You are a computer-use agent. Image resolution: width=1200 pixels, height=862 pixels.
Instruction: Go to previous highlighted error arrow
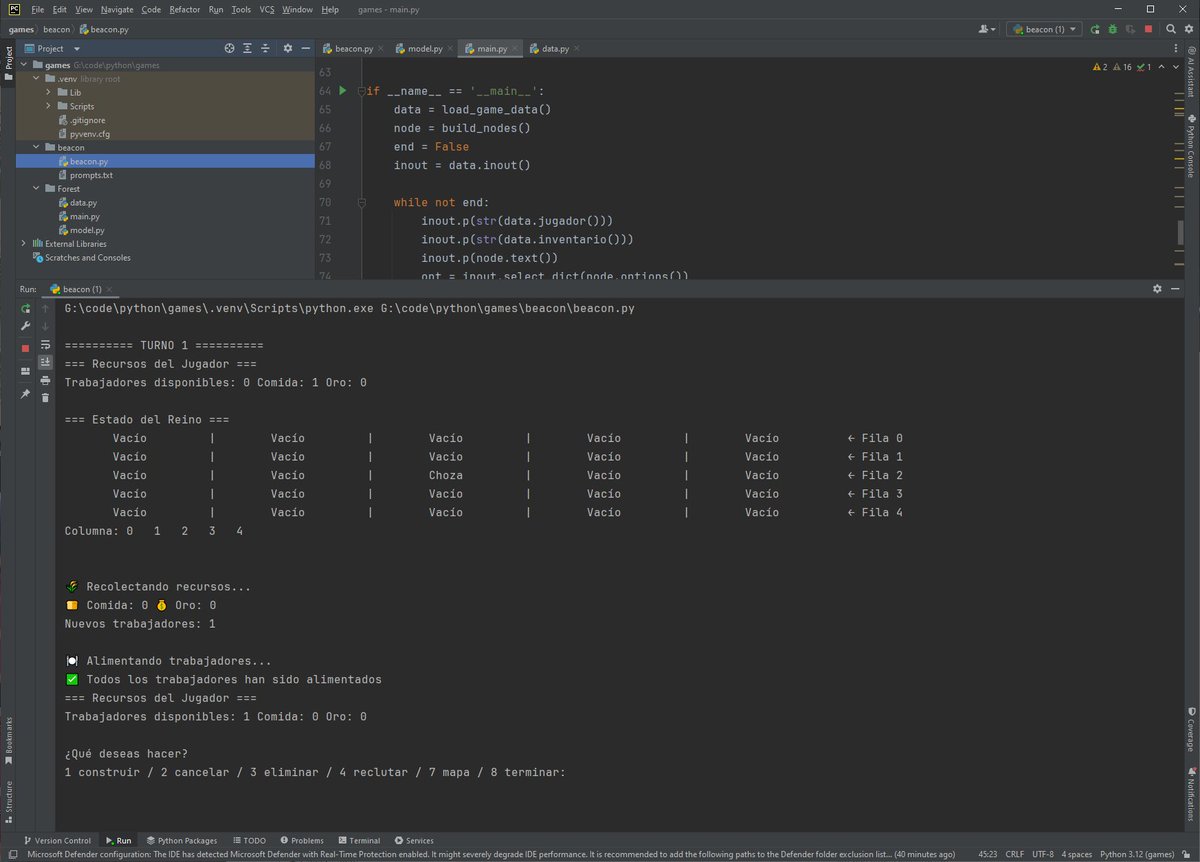[x=1163, y=67]
